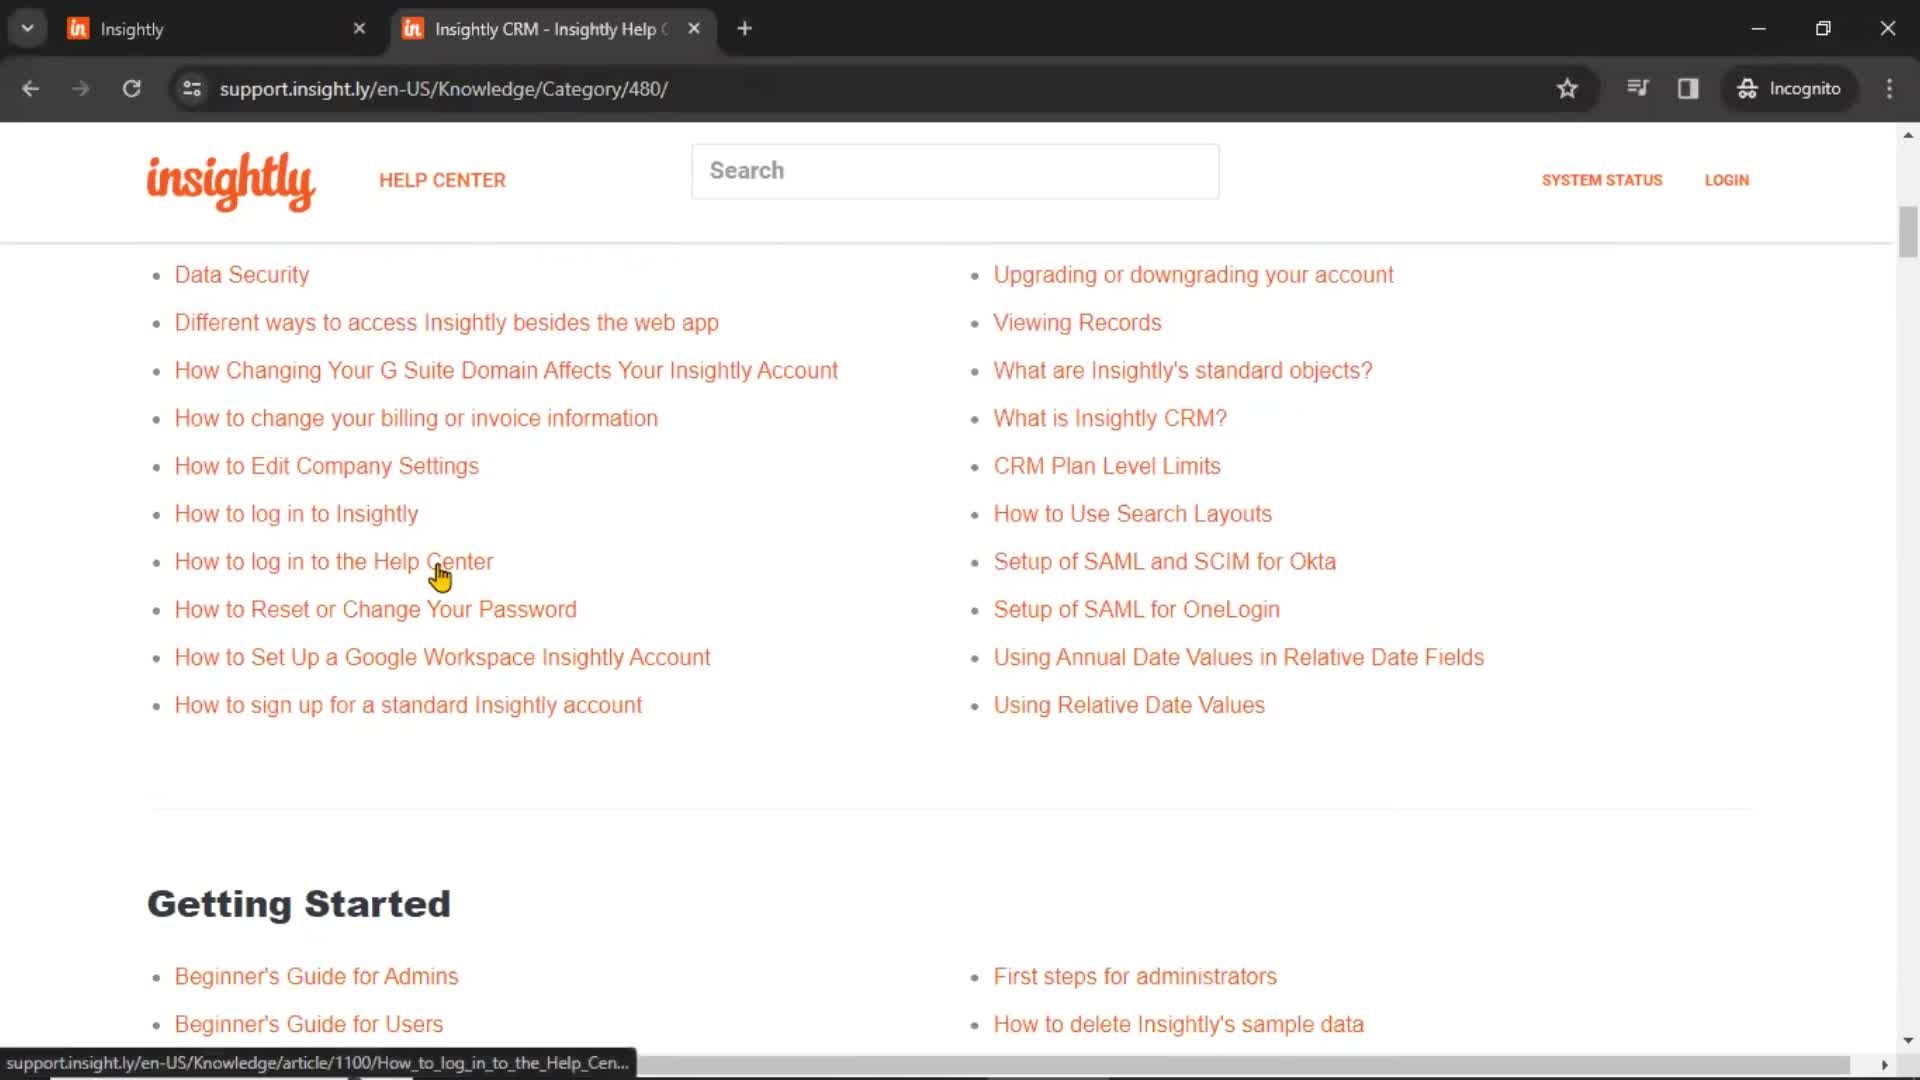Toggle the browser side panel icon
The height and width of the screenshot is (1080, 1920).
1688,89
